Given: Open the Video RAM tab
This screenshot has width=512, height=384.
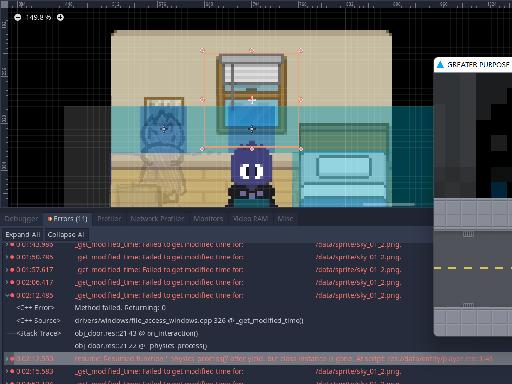Looking at the screenshot, I should pyautogui.click(x=250, y=219).
